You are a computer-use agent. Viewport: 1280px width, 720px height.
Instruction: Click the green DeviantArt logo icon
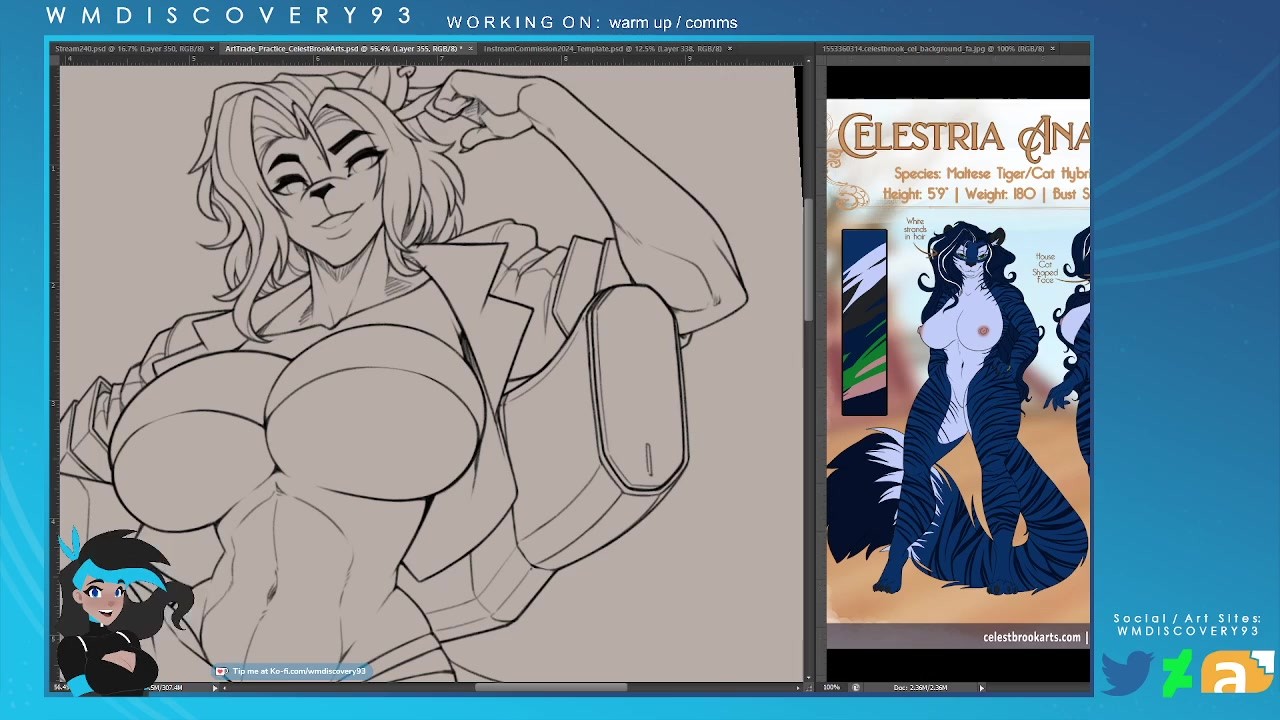pyautogui.click(x=1178, y=673)
